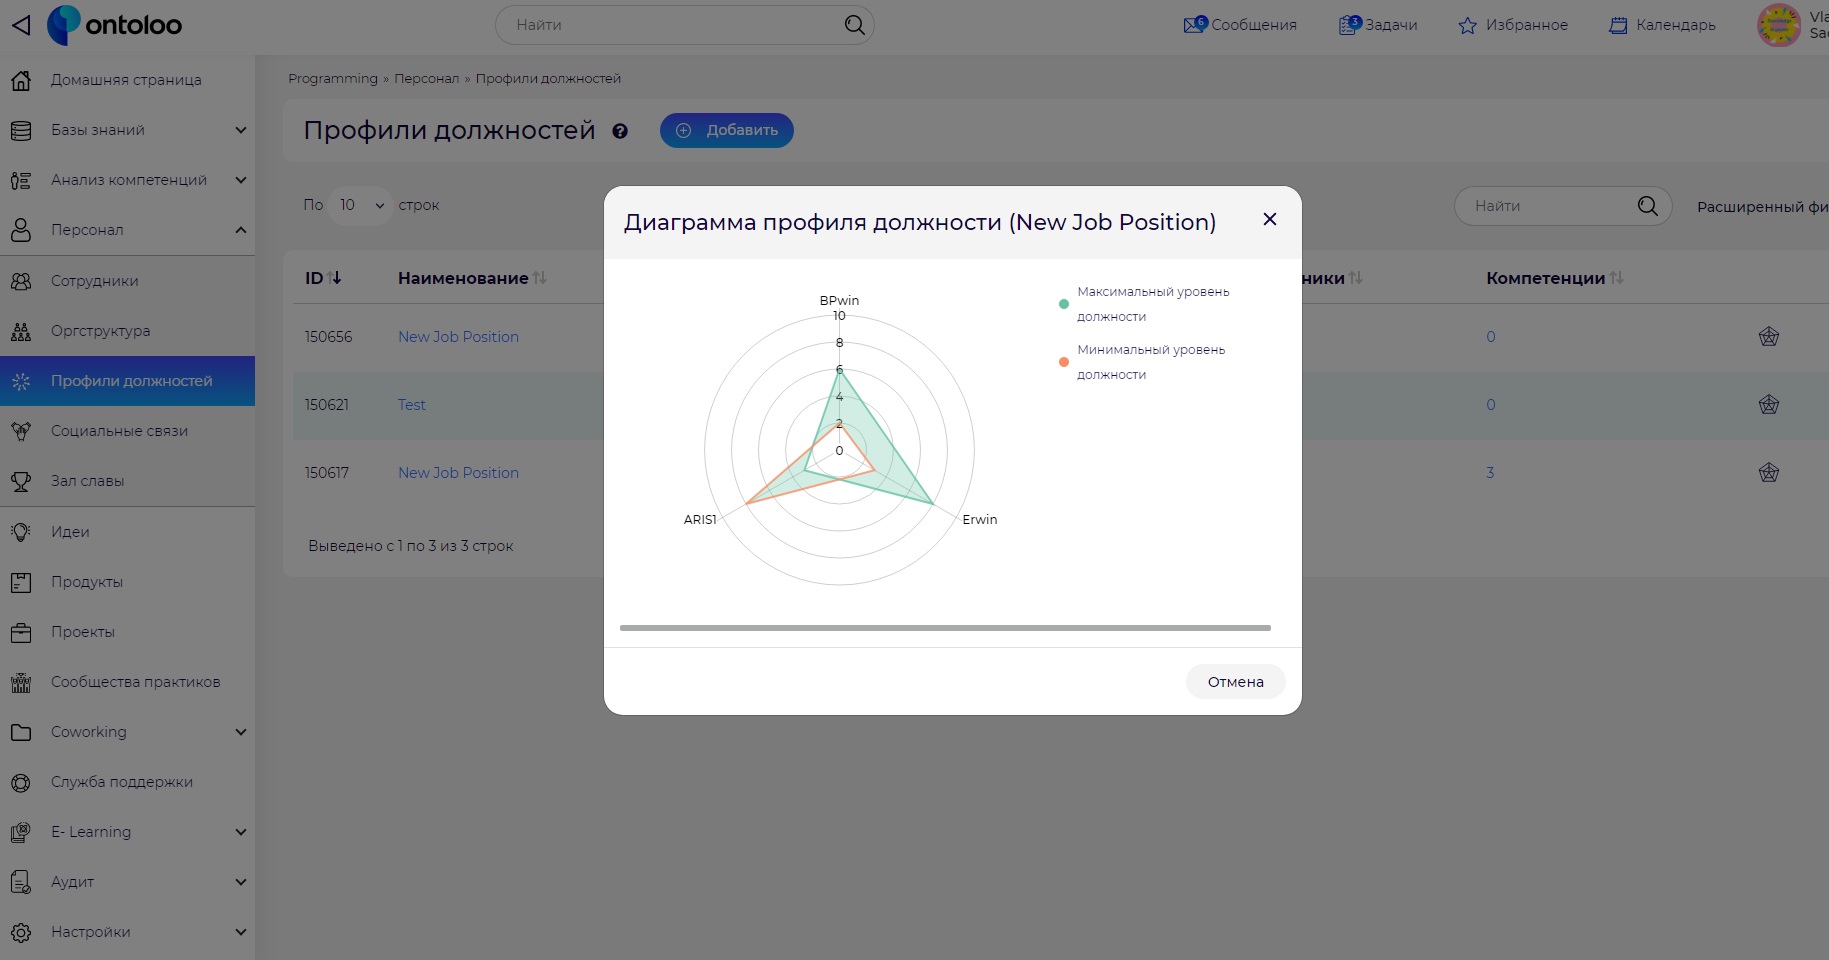The height and width of the screenshot is (960, 1829).
Task: Open radar diagram icon for row 150617
Action: pos(1768,473)
